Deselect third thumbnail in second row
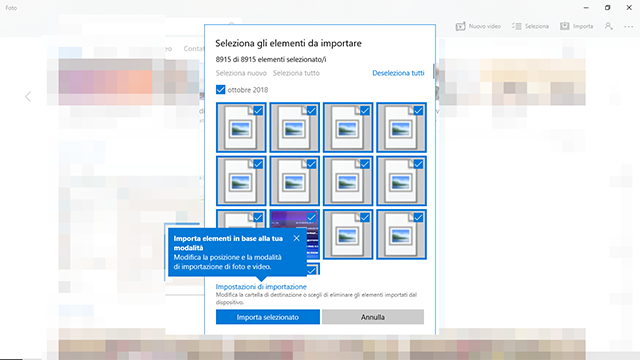The image size is (640, 360). click(348, 181)
